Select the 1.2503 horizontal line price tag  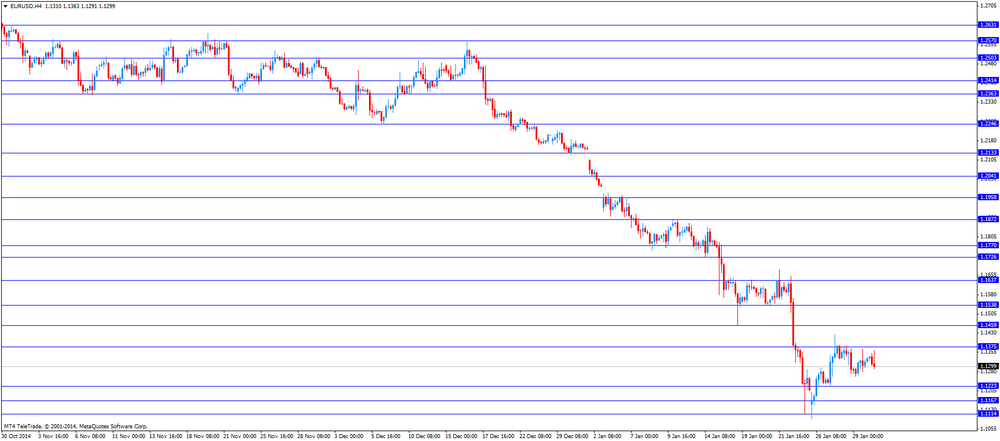point(989,57)
